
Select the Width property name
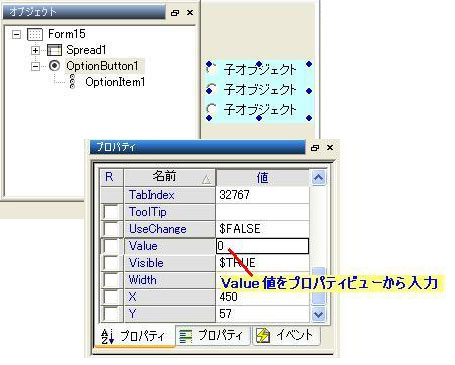170,280
